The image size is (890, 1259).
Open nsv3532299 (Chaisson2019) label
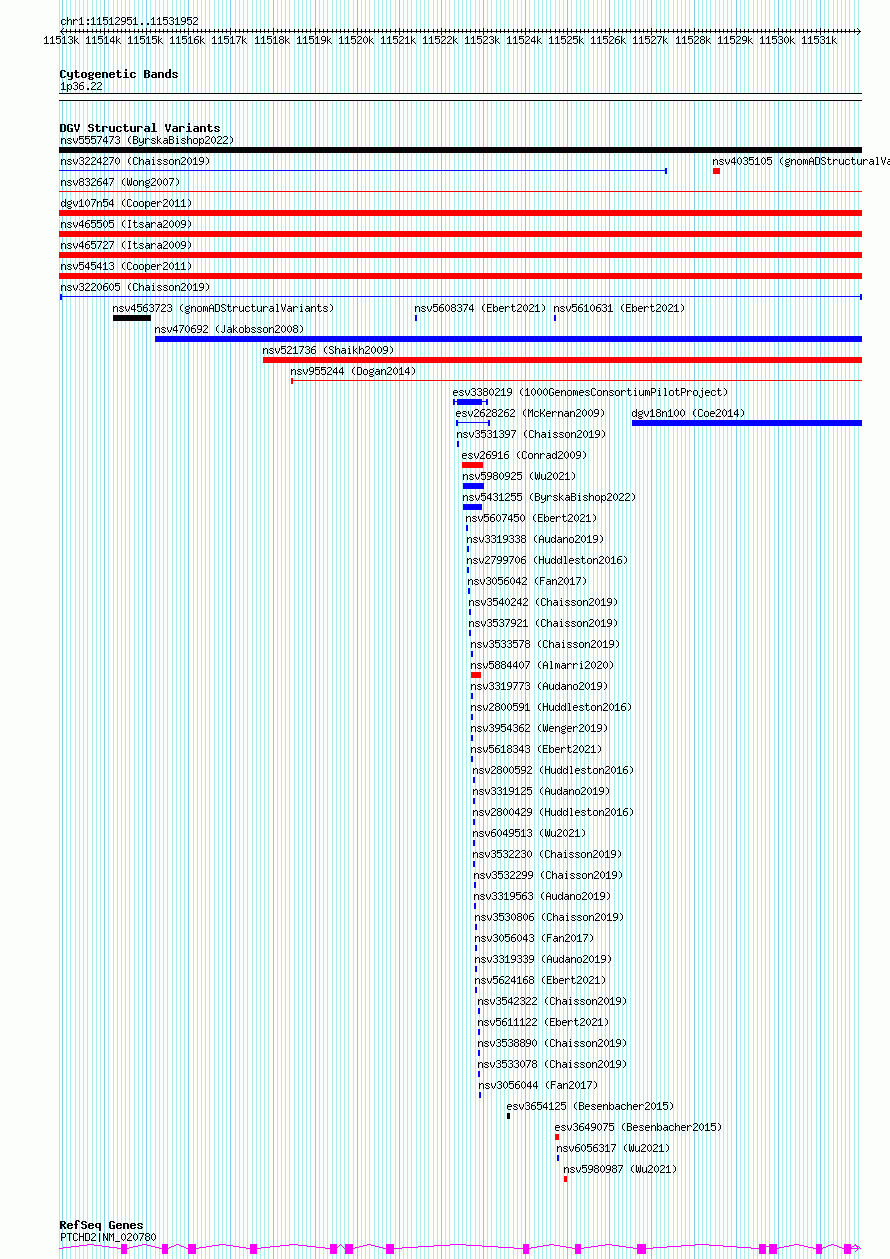click(x=548, y=875)
